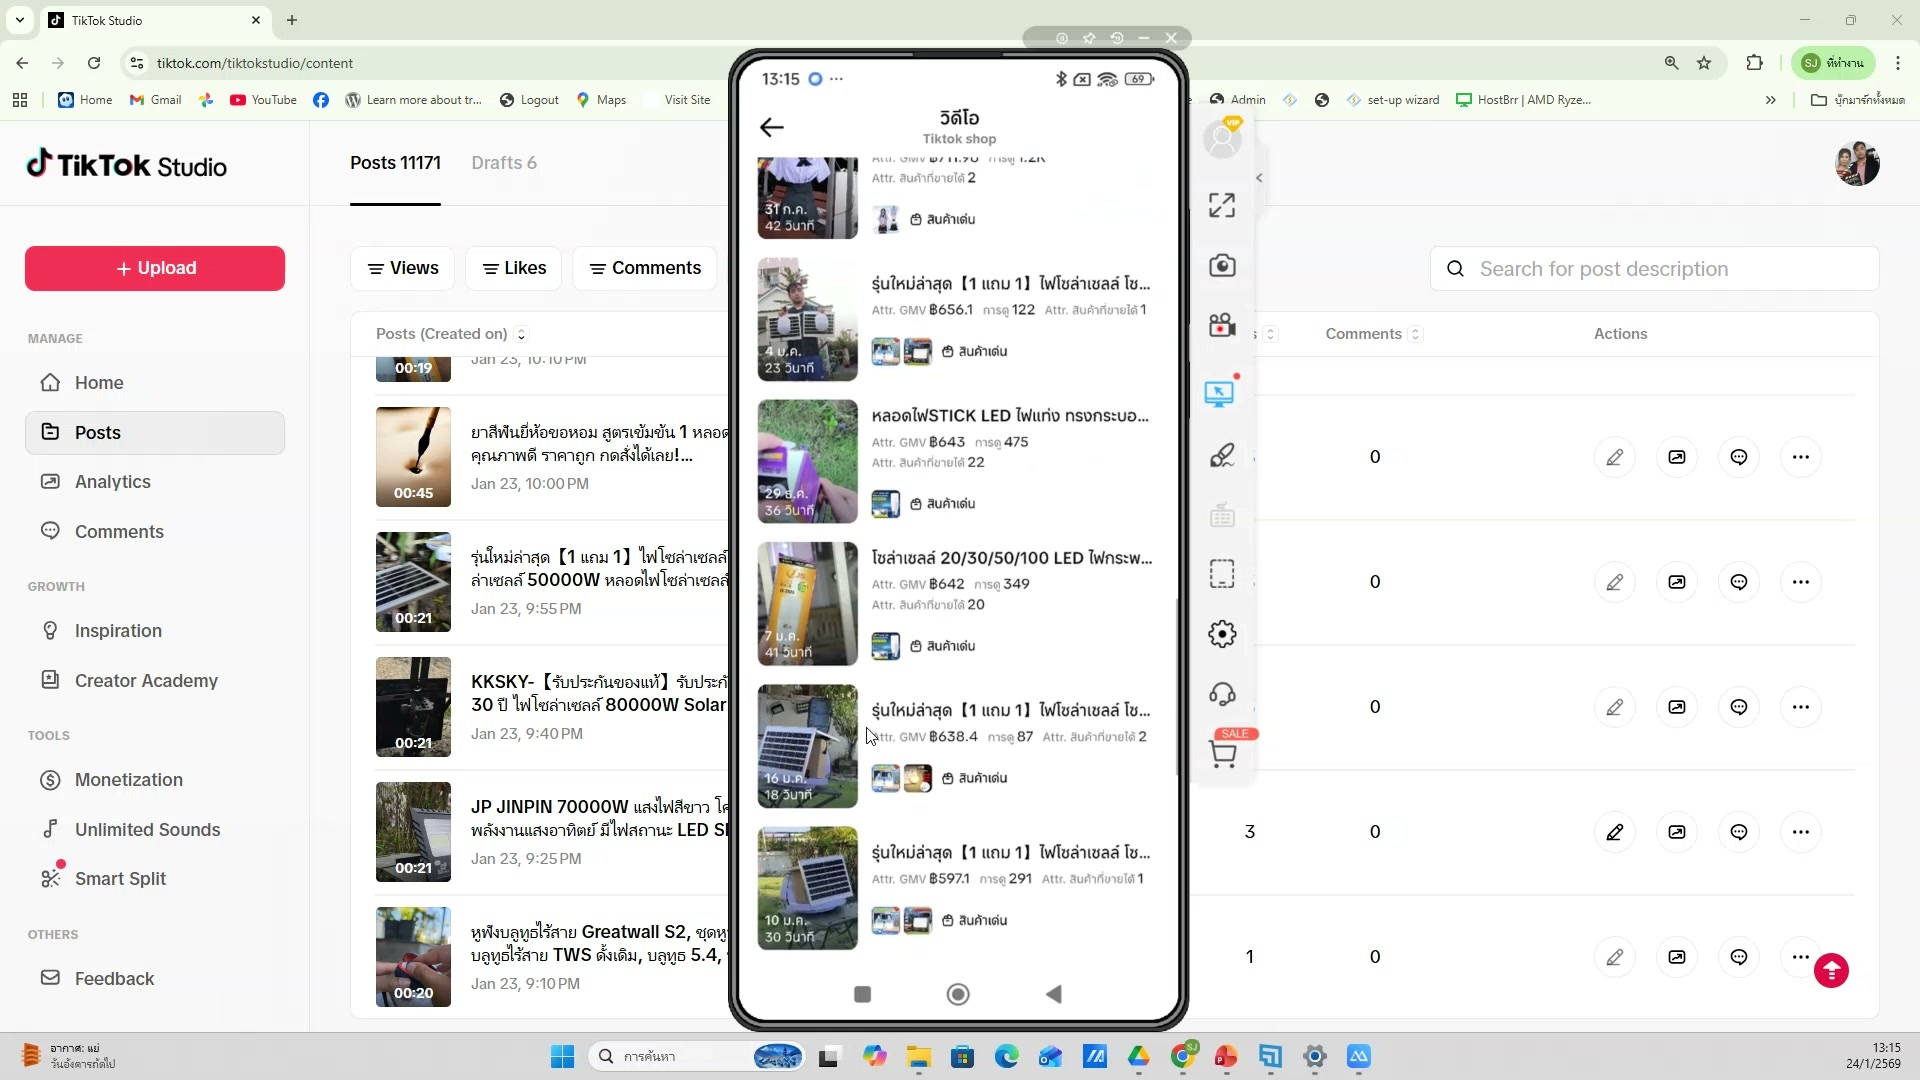Open the mirroring settings gear
Screen dimensions: 1920x1080
point(1222,633)
